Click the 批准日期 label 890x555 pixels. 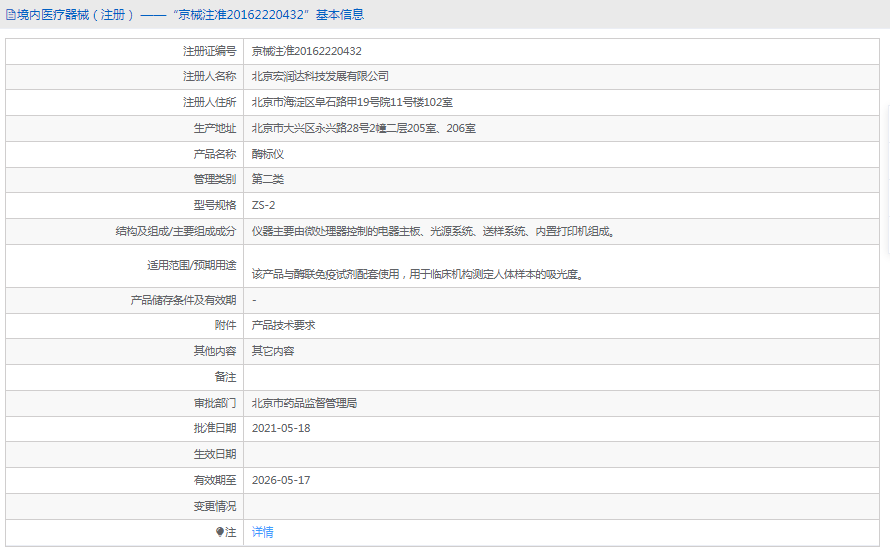click(215, 428)
